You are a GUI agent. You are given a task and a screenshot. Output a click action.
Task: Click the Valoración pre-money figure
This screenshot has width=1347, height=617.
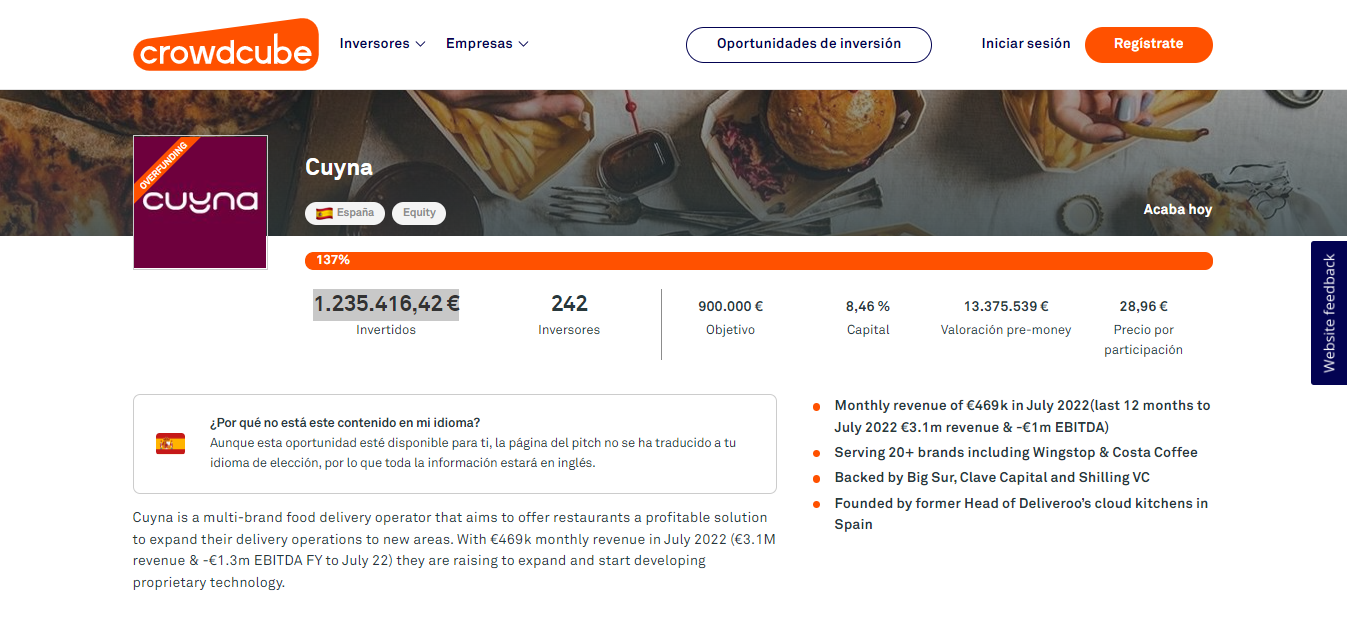[1005, 307]
